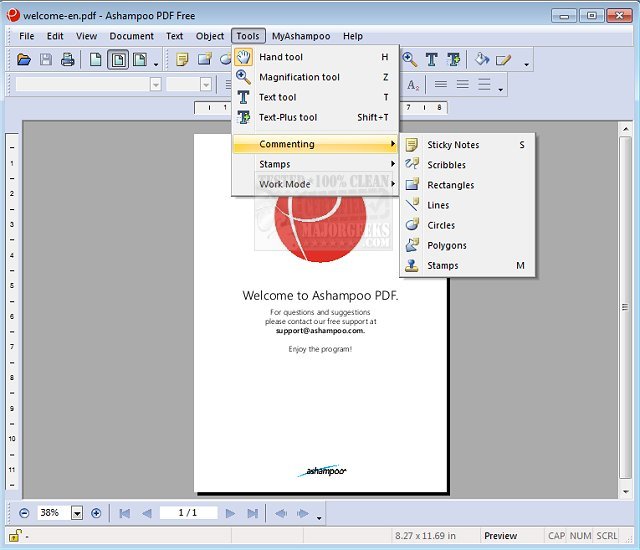
Task: Choose Text tool menu entry
Action: (315, 97)
